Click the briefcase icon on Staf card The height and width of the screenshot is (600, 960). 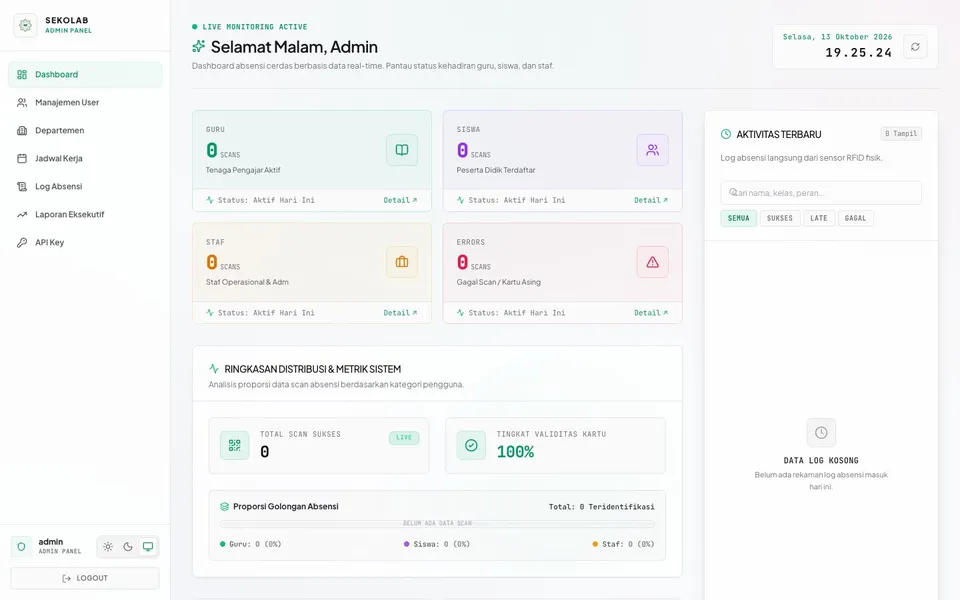[402, 262]
